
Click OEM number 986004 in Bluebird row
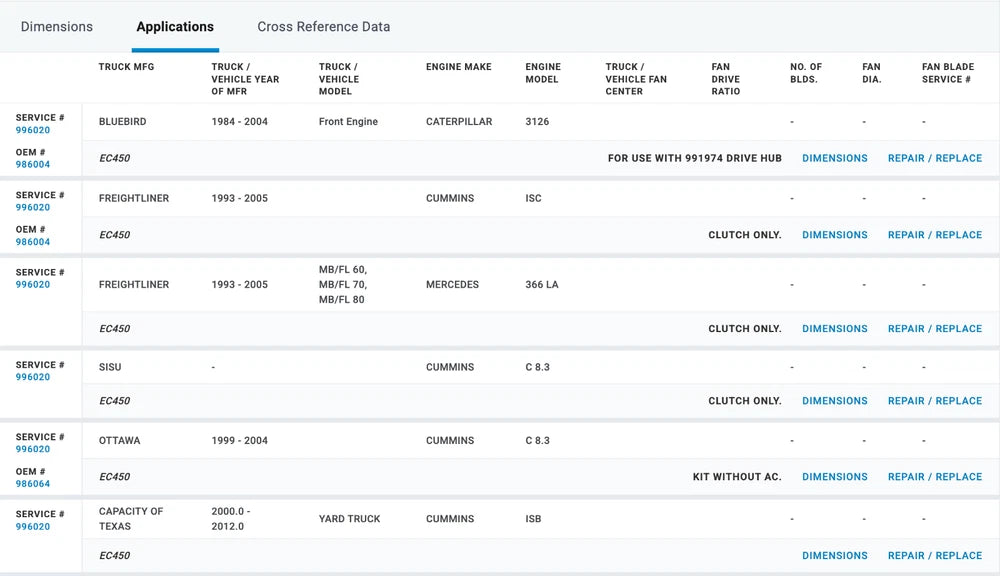(33, 165)
